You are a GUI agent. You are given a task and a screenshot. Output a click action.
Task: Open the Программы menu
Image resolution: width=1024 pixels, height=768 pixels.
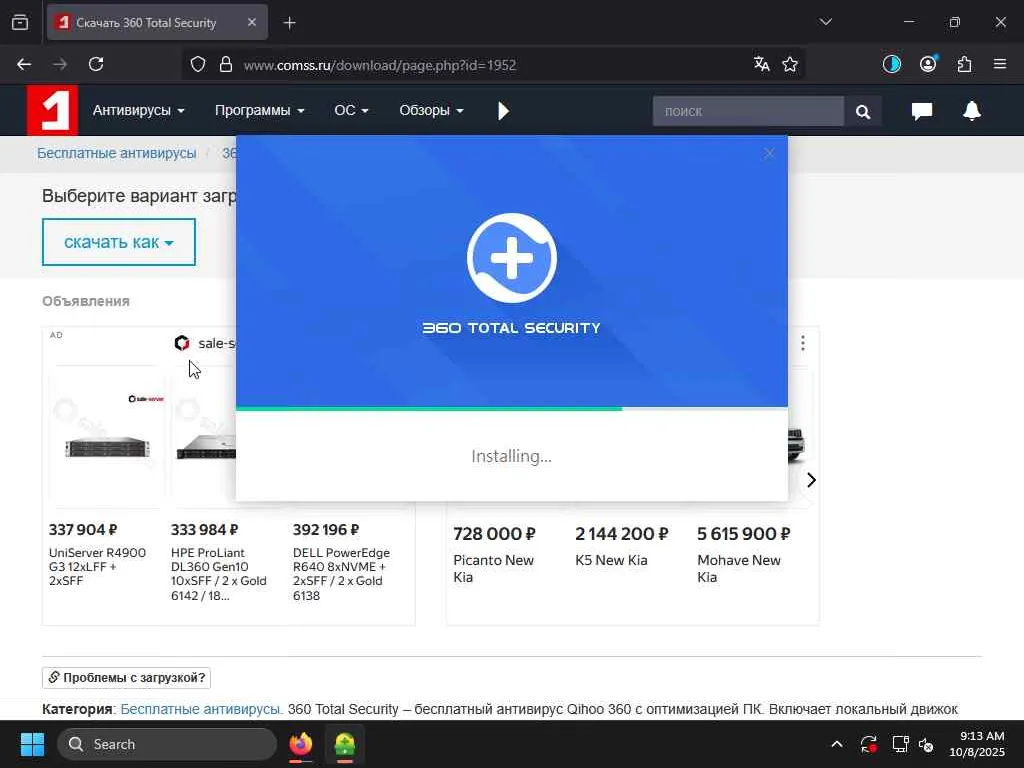(259, 110)
